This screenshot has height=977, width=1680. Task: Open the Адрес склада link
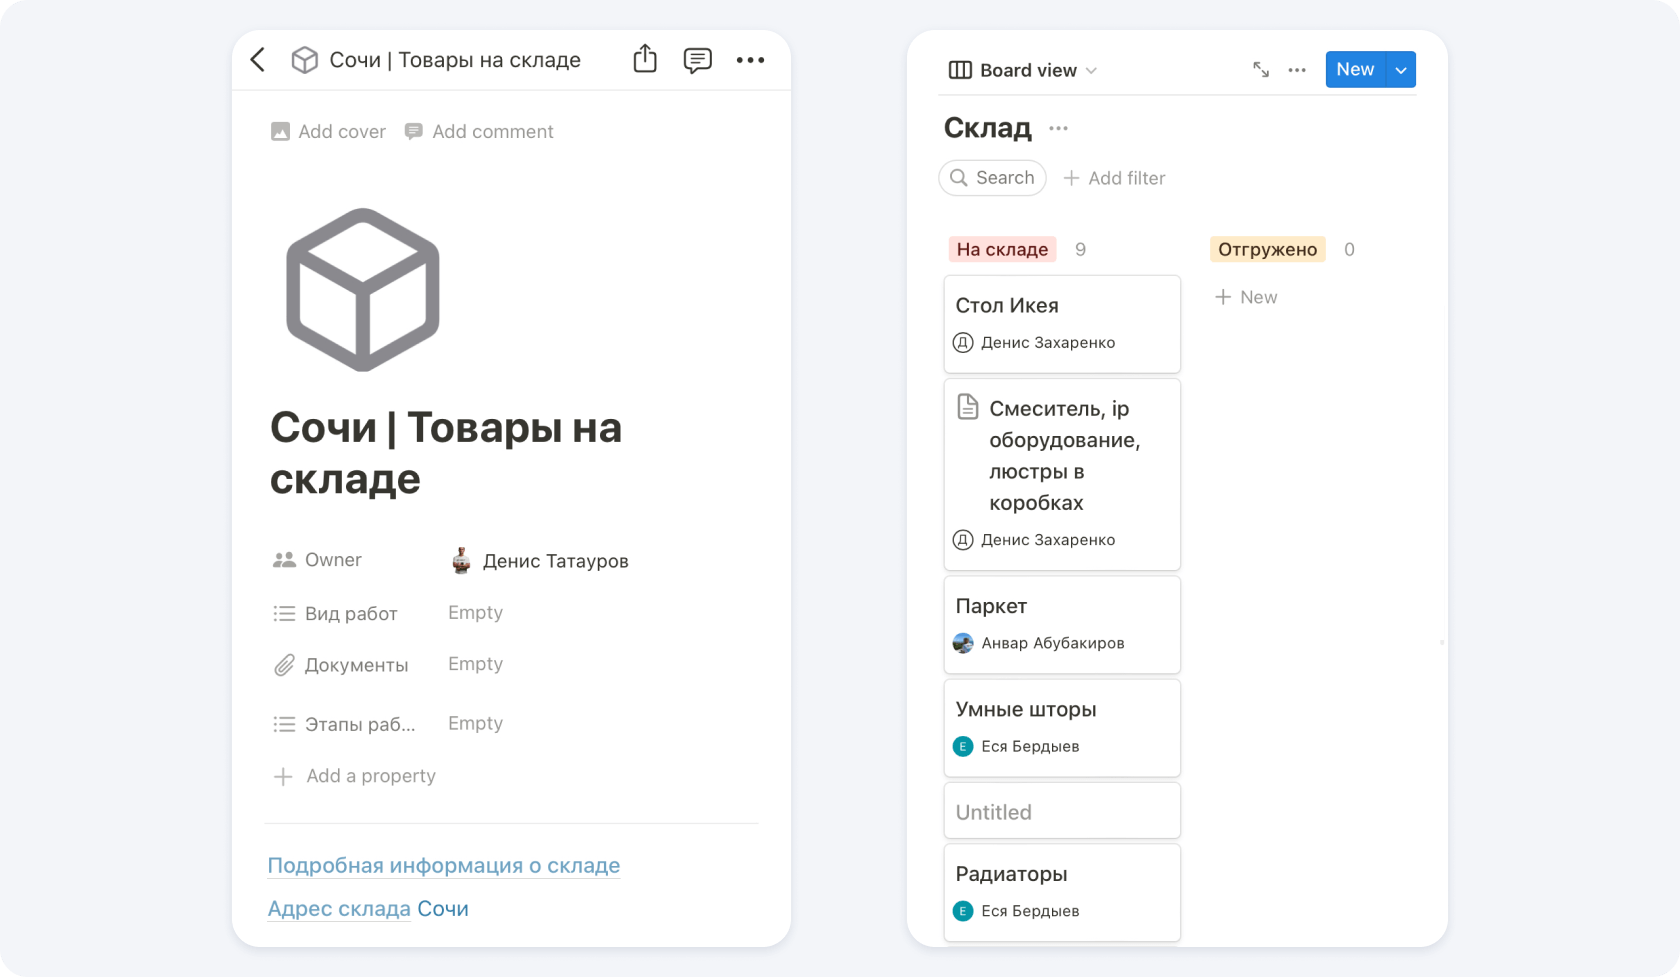pyautogui.click(x=339, y=909)
